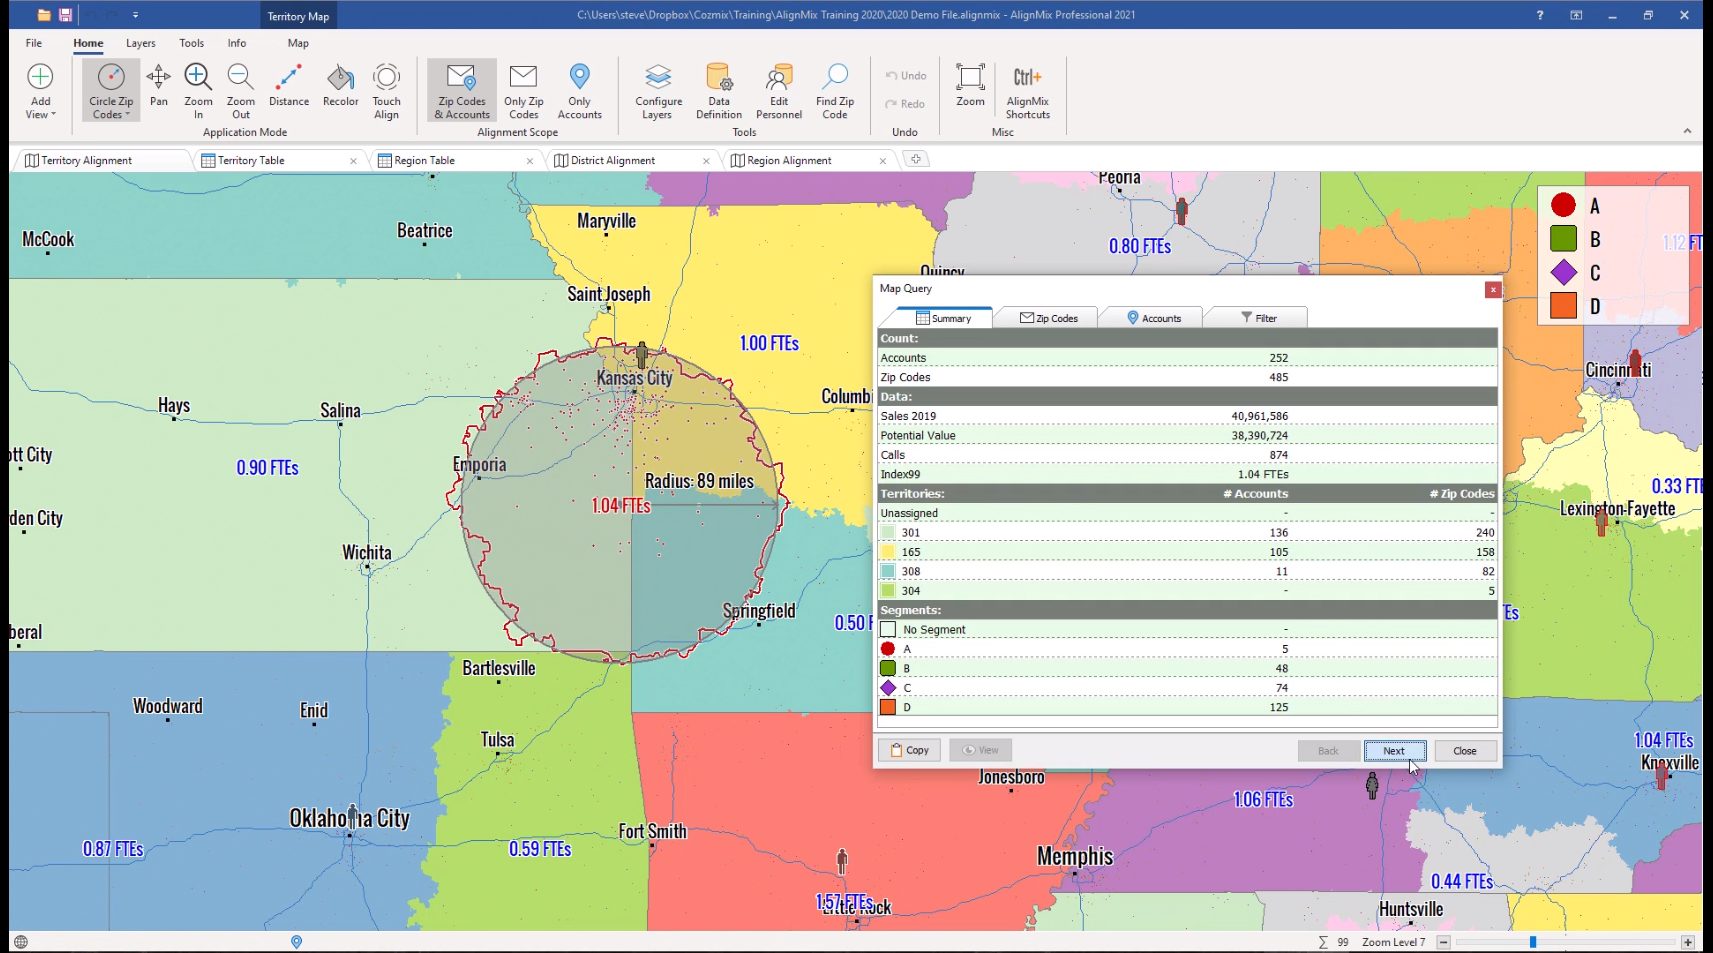Save the file with the floppy disk icon
This screenshot has width=1713, height=953.
point(65,15)
